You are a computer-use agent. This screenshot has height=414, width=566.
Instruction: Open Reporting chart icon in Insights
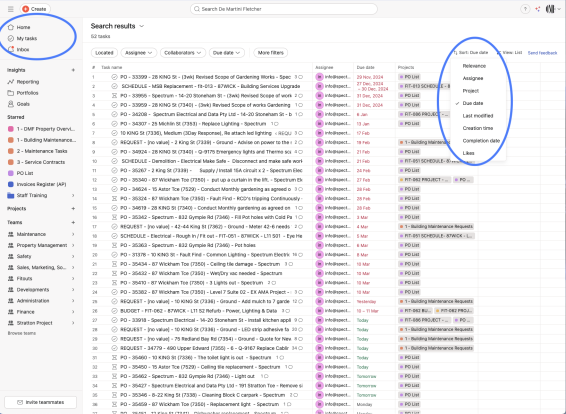(11, 82)
